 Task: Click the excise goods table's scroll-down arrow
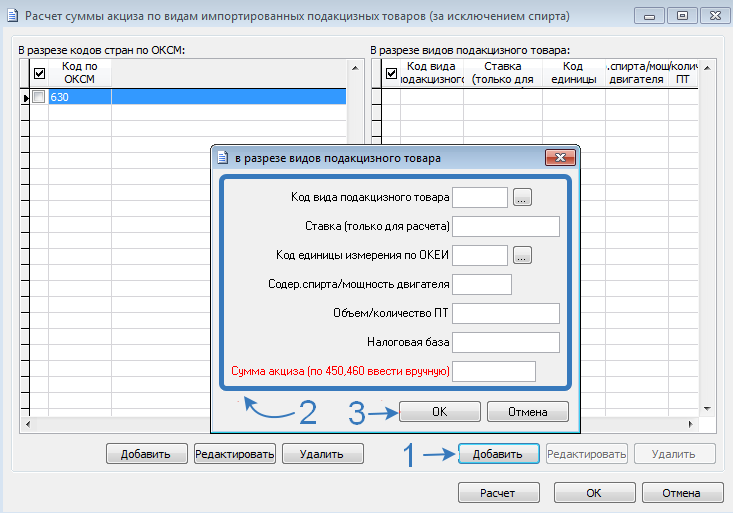click(x=707, y=409)
